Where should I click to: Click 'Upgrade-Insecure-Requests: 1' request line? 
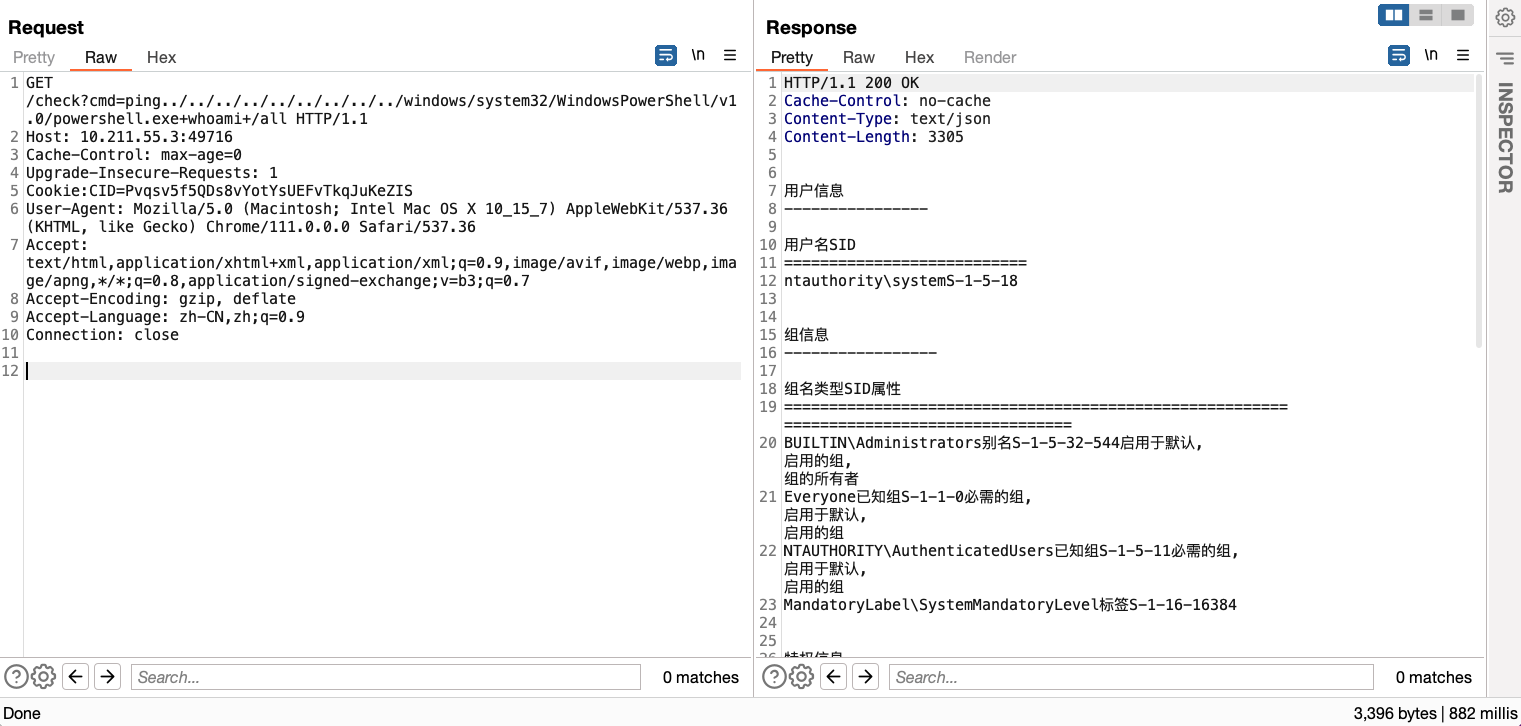[152, 173]
